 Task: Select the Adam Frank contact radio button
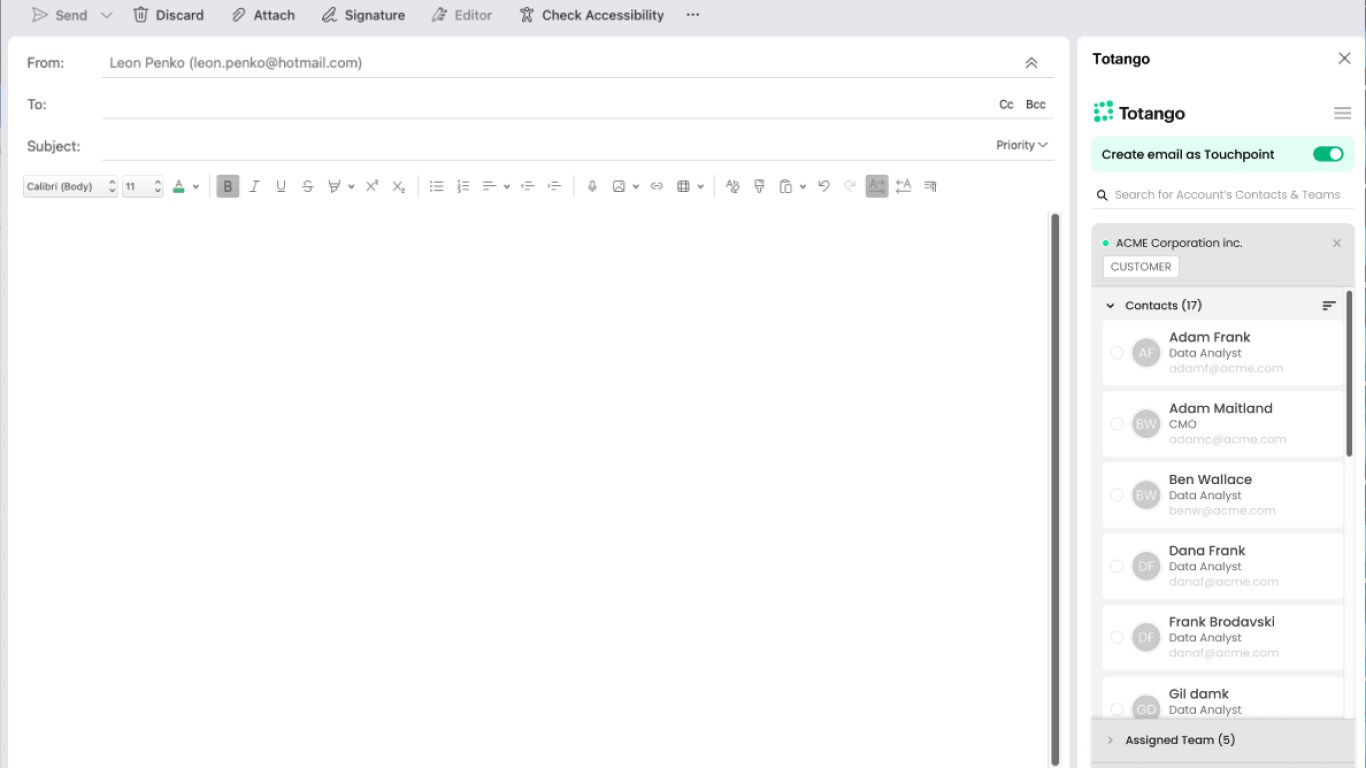click(1117, 352)
